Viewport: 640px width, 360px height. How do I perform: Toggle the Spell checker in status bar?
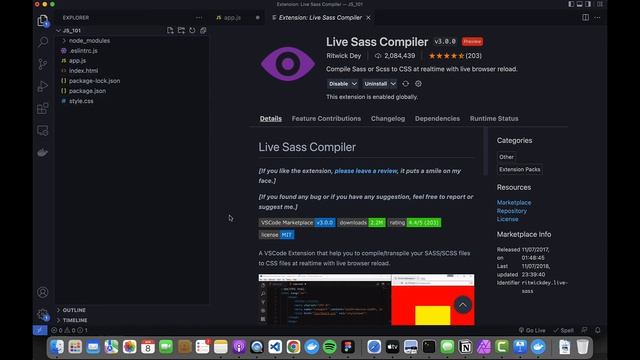point(563,330)
